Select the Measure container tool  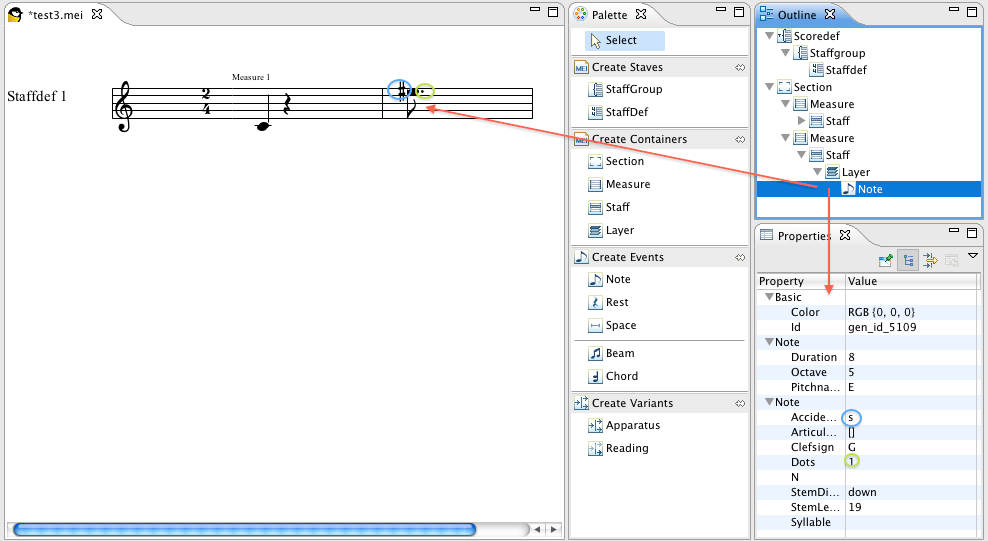pos(627,184)
